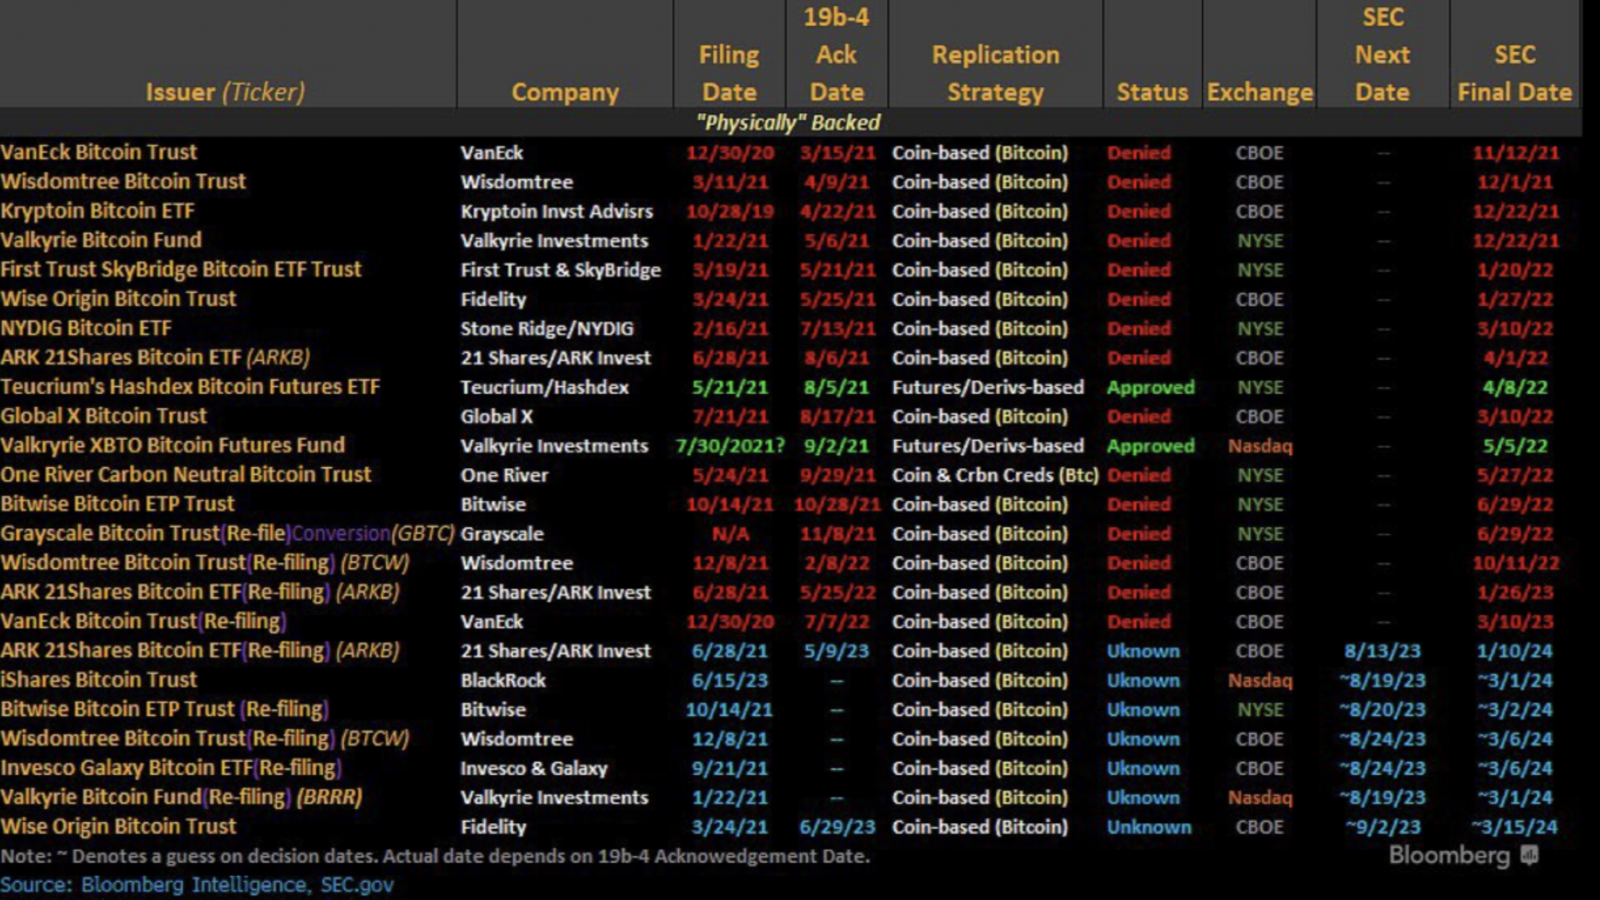Select Invesco Galaxy Bitcoin ETF(Re-filing) issuer
The image size is (1600, 900).
(x=171, y=768)
